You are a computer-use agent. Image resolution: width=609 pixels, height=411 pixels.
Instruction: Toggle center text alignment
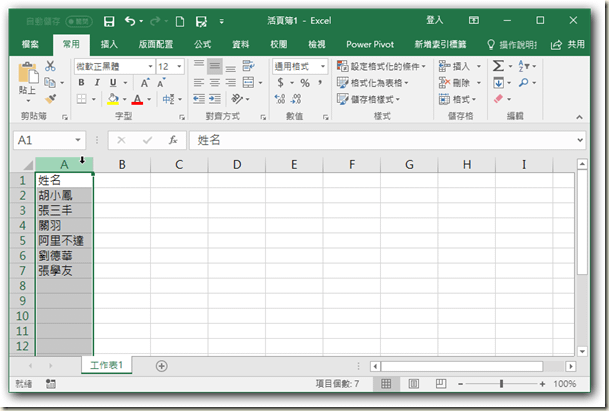[x=215, y=82]
